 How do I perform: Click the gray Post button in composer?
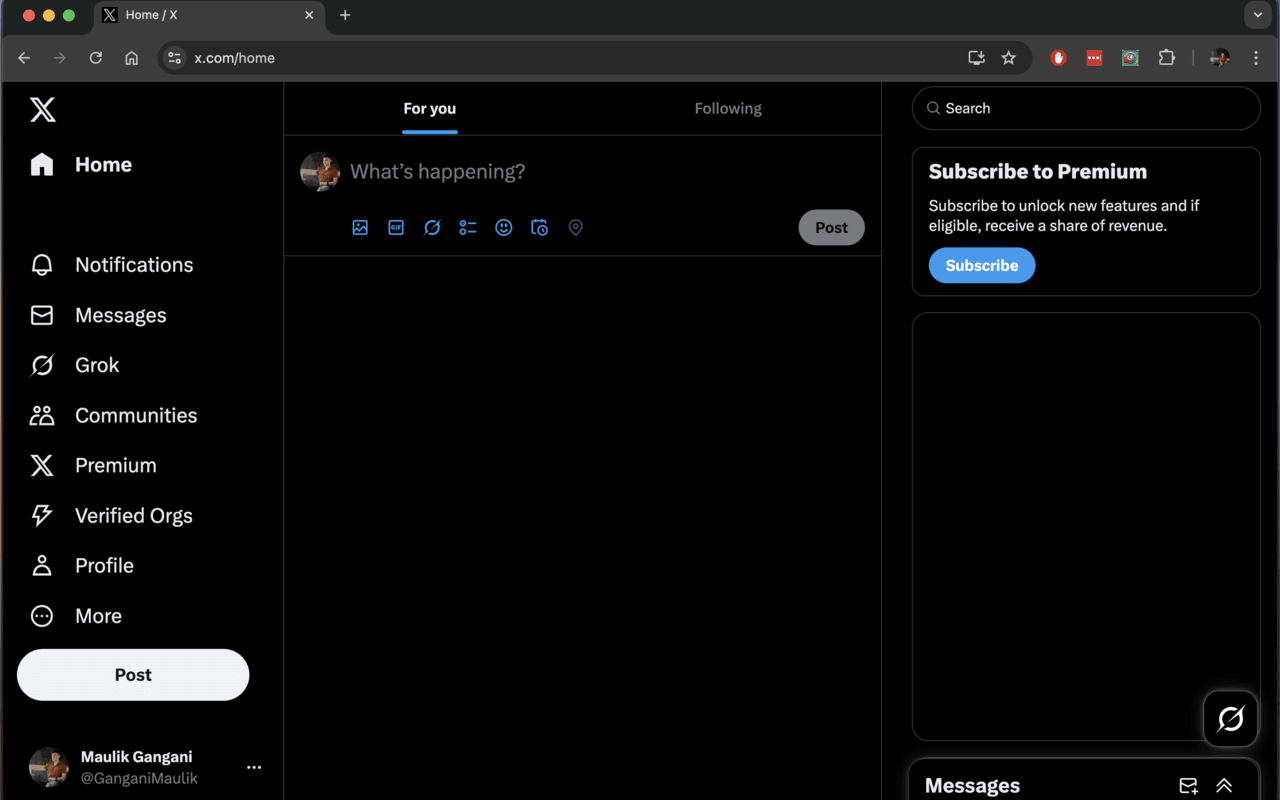(x=831, y=228)
